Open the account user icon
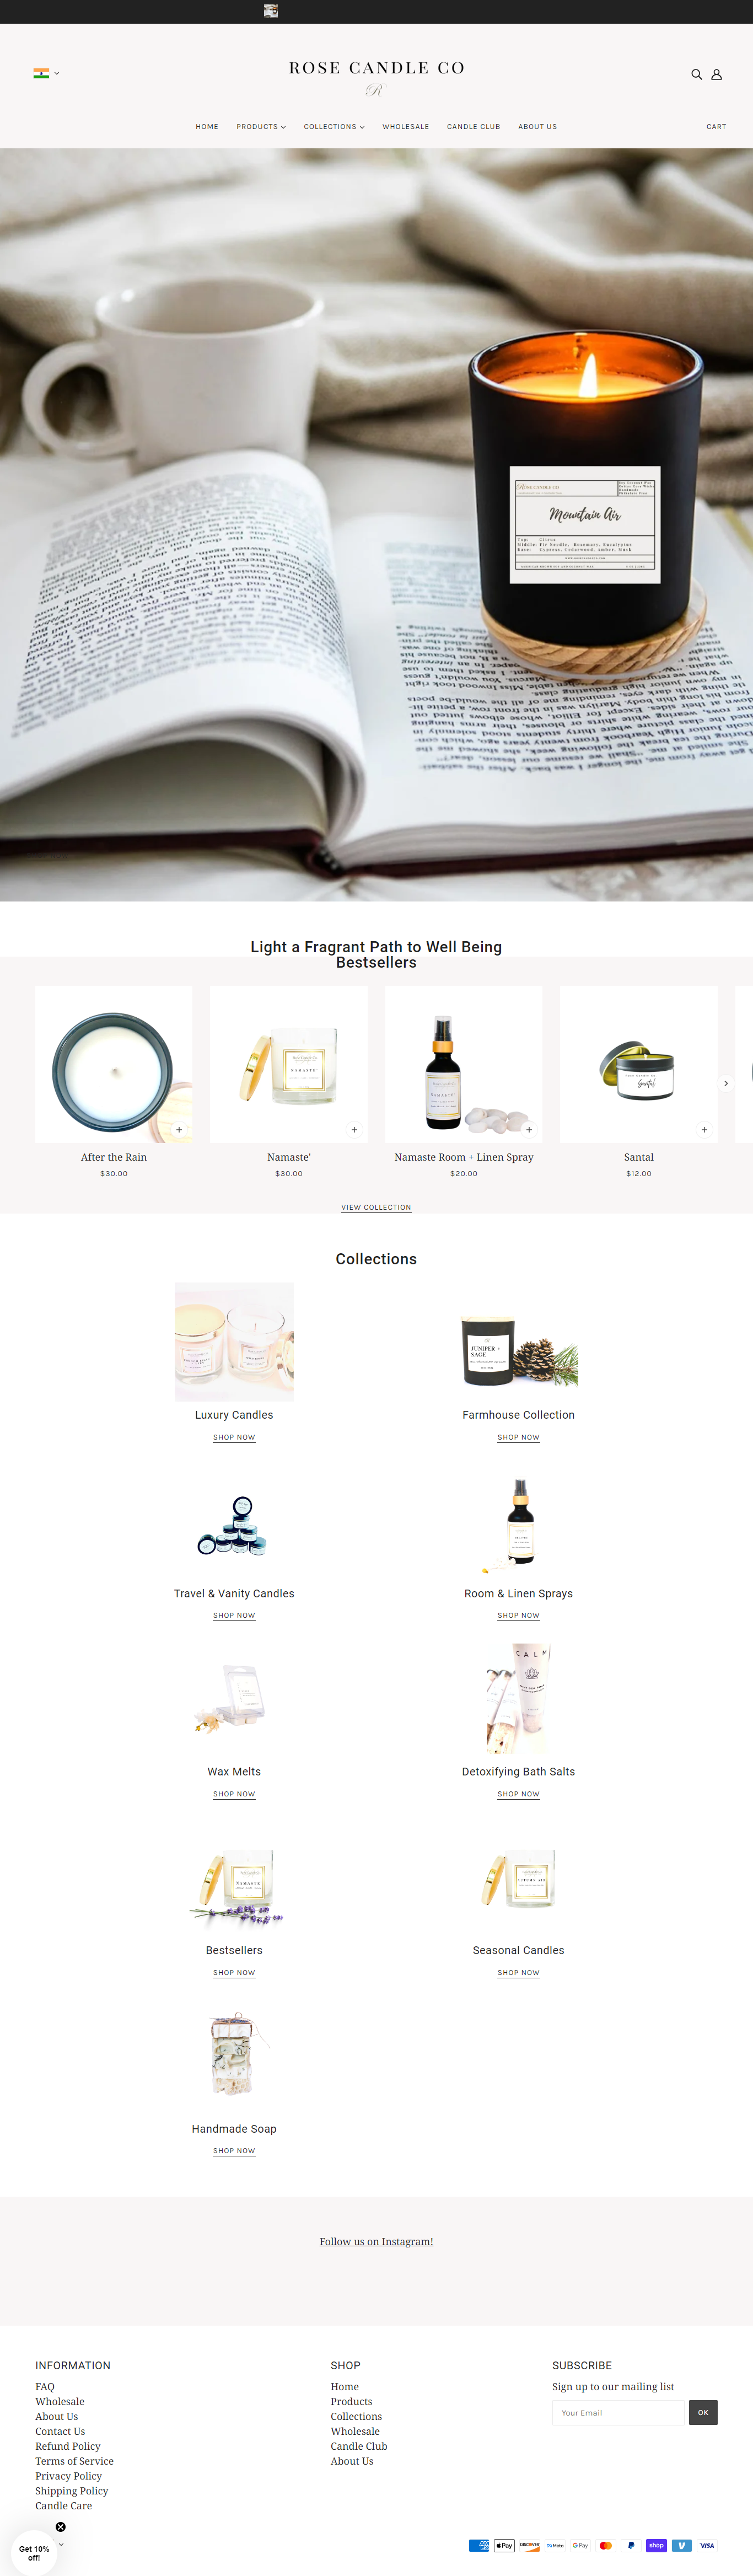 click(716, 74)
